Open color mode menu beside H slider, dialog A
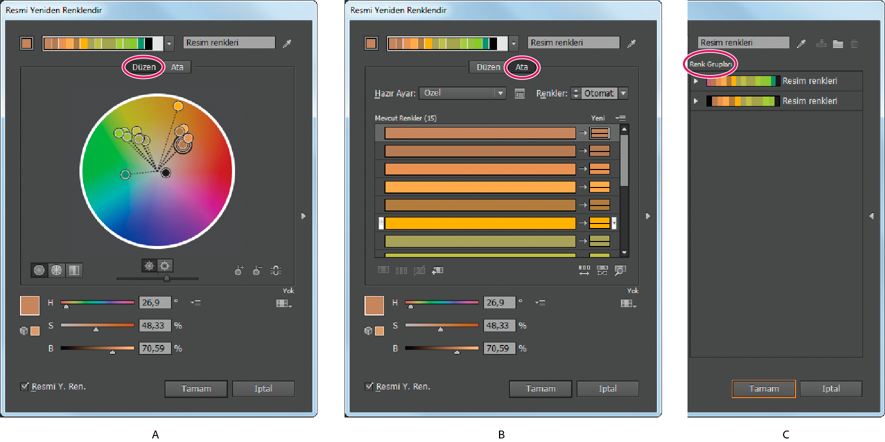 196,303
